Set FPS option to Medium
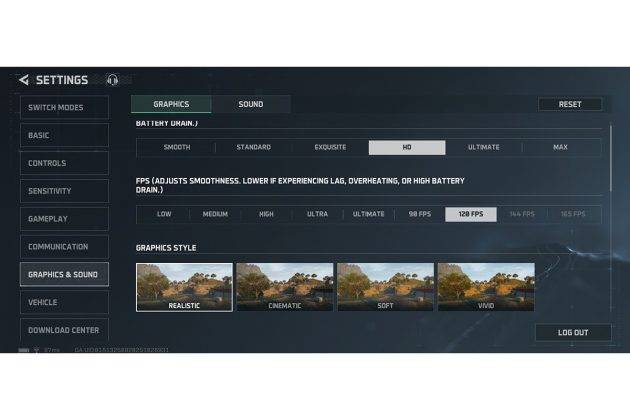This screenshot has width=630, height=420. pos(215,214)
